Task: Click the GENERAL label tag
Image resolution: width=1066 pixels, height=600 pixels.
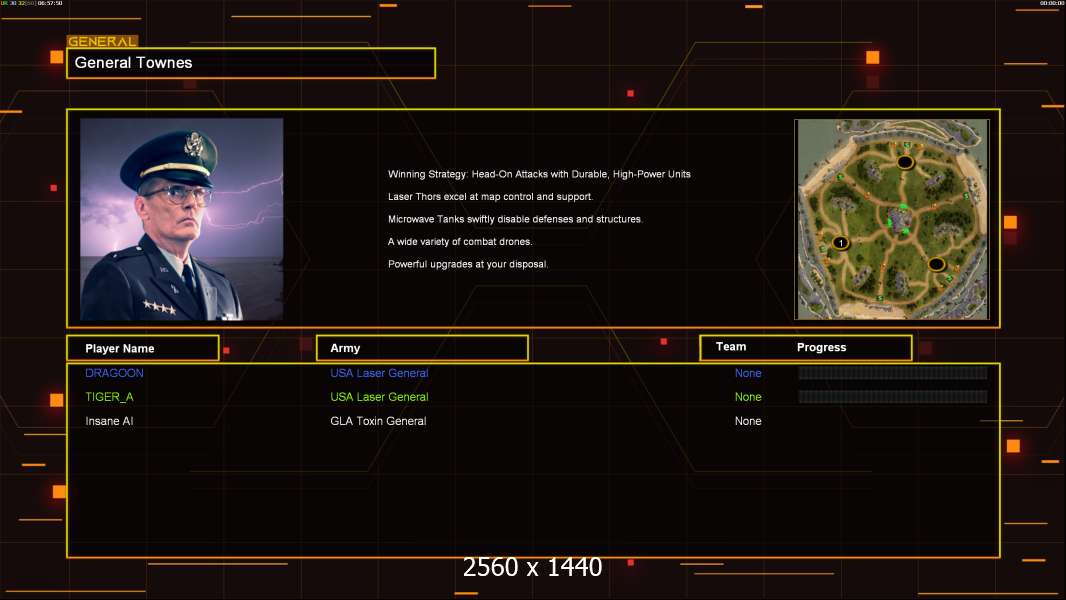Action: pos(102,41)
